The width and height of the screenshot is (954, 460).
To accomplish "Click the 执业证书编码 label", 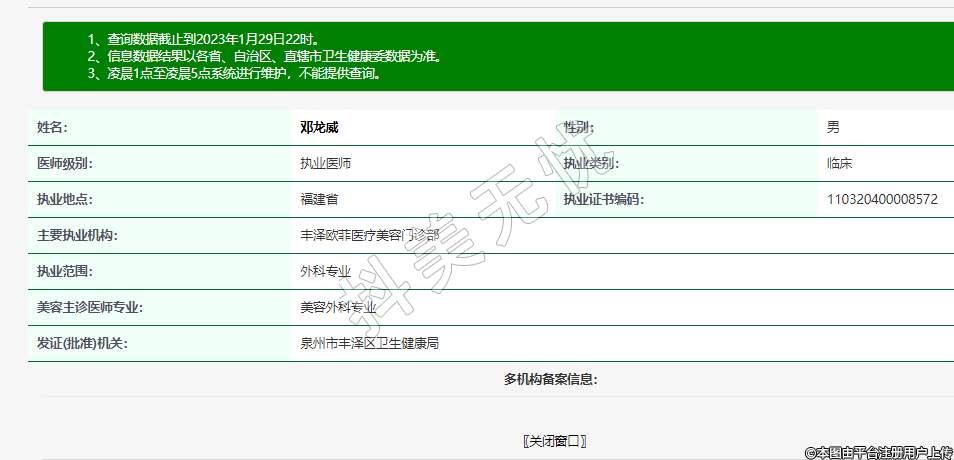I will pos(603,200).
